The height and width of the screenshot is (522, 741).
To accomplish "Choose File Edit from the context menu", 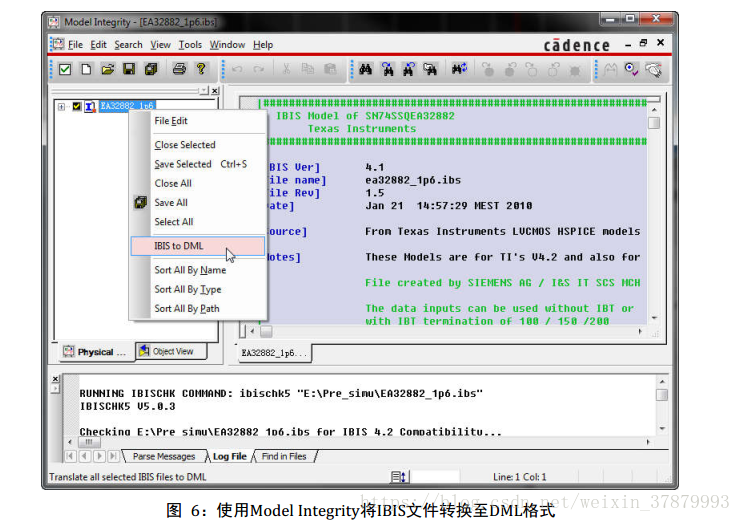I will point(198,121).
